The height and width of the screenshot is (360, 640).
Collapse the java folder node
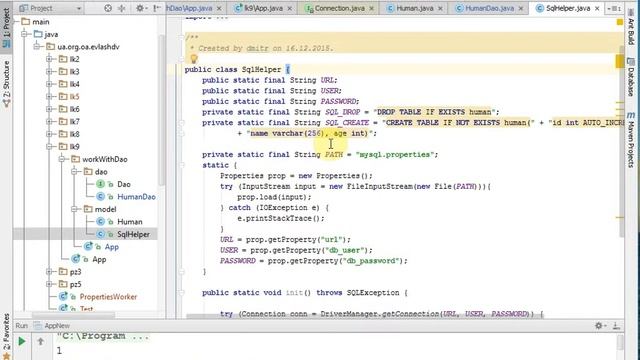pos(24,34)
